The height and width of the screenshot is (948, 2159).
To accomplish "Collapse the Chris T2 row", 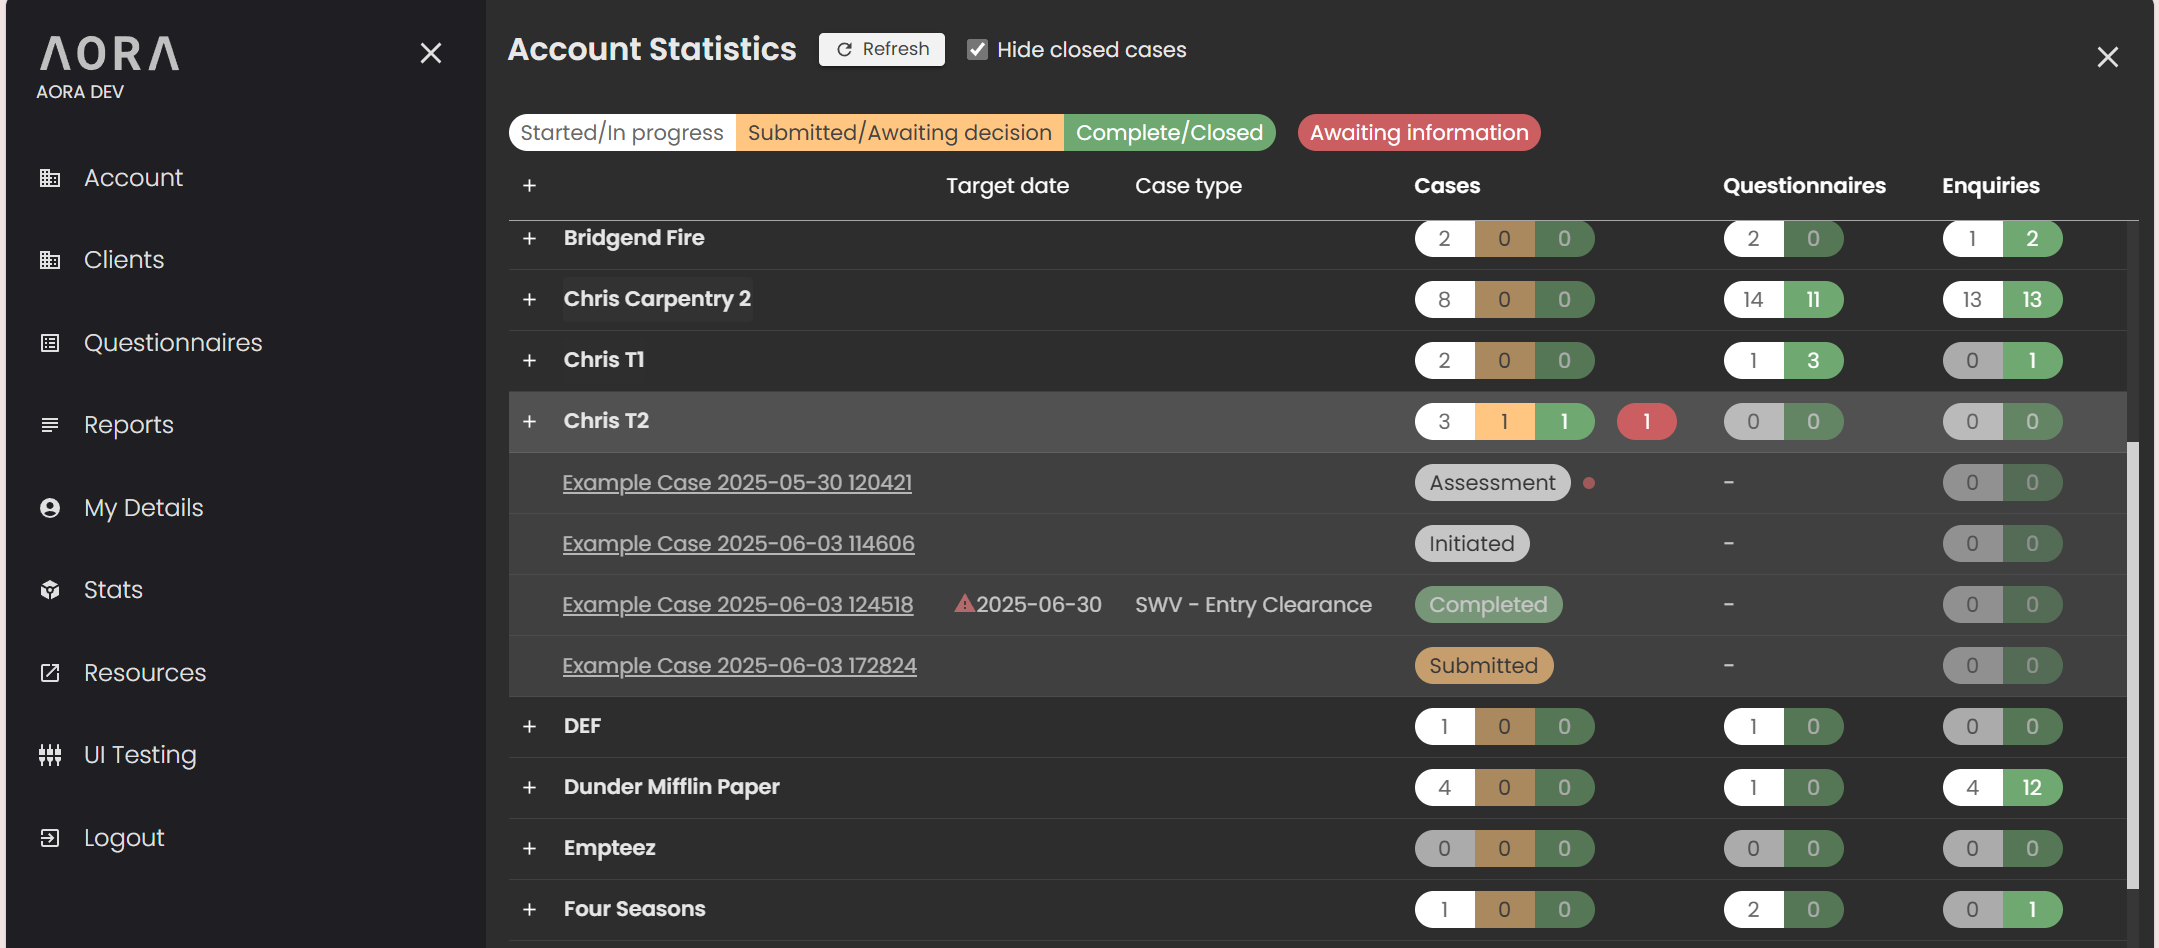I will point(529,421).
